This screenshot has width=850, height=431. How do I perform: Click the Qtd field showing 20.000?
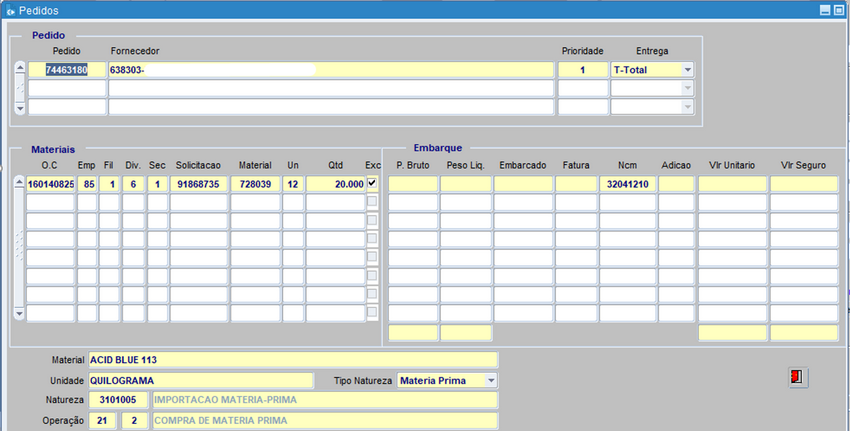pos(335,184)
